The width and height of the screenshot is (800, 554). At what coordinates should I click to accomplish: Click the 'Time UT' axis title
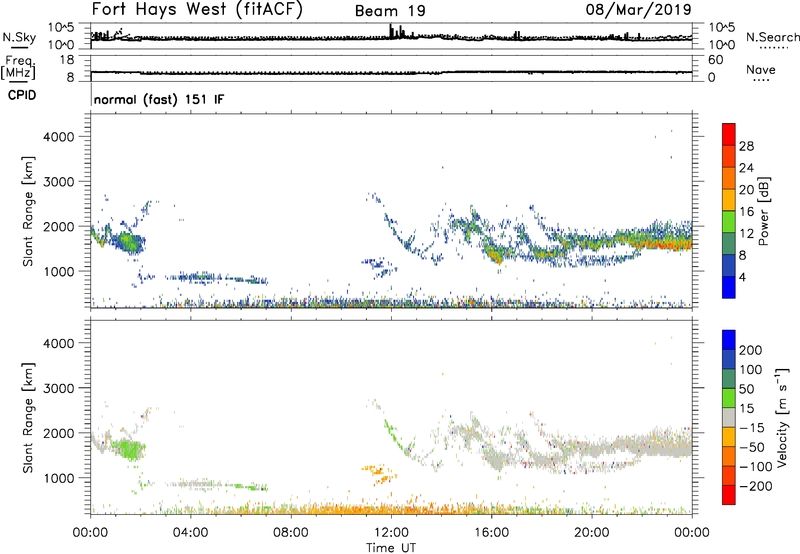(x=391, y=548)
